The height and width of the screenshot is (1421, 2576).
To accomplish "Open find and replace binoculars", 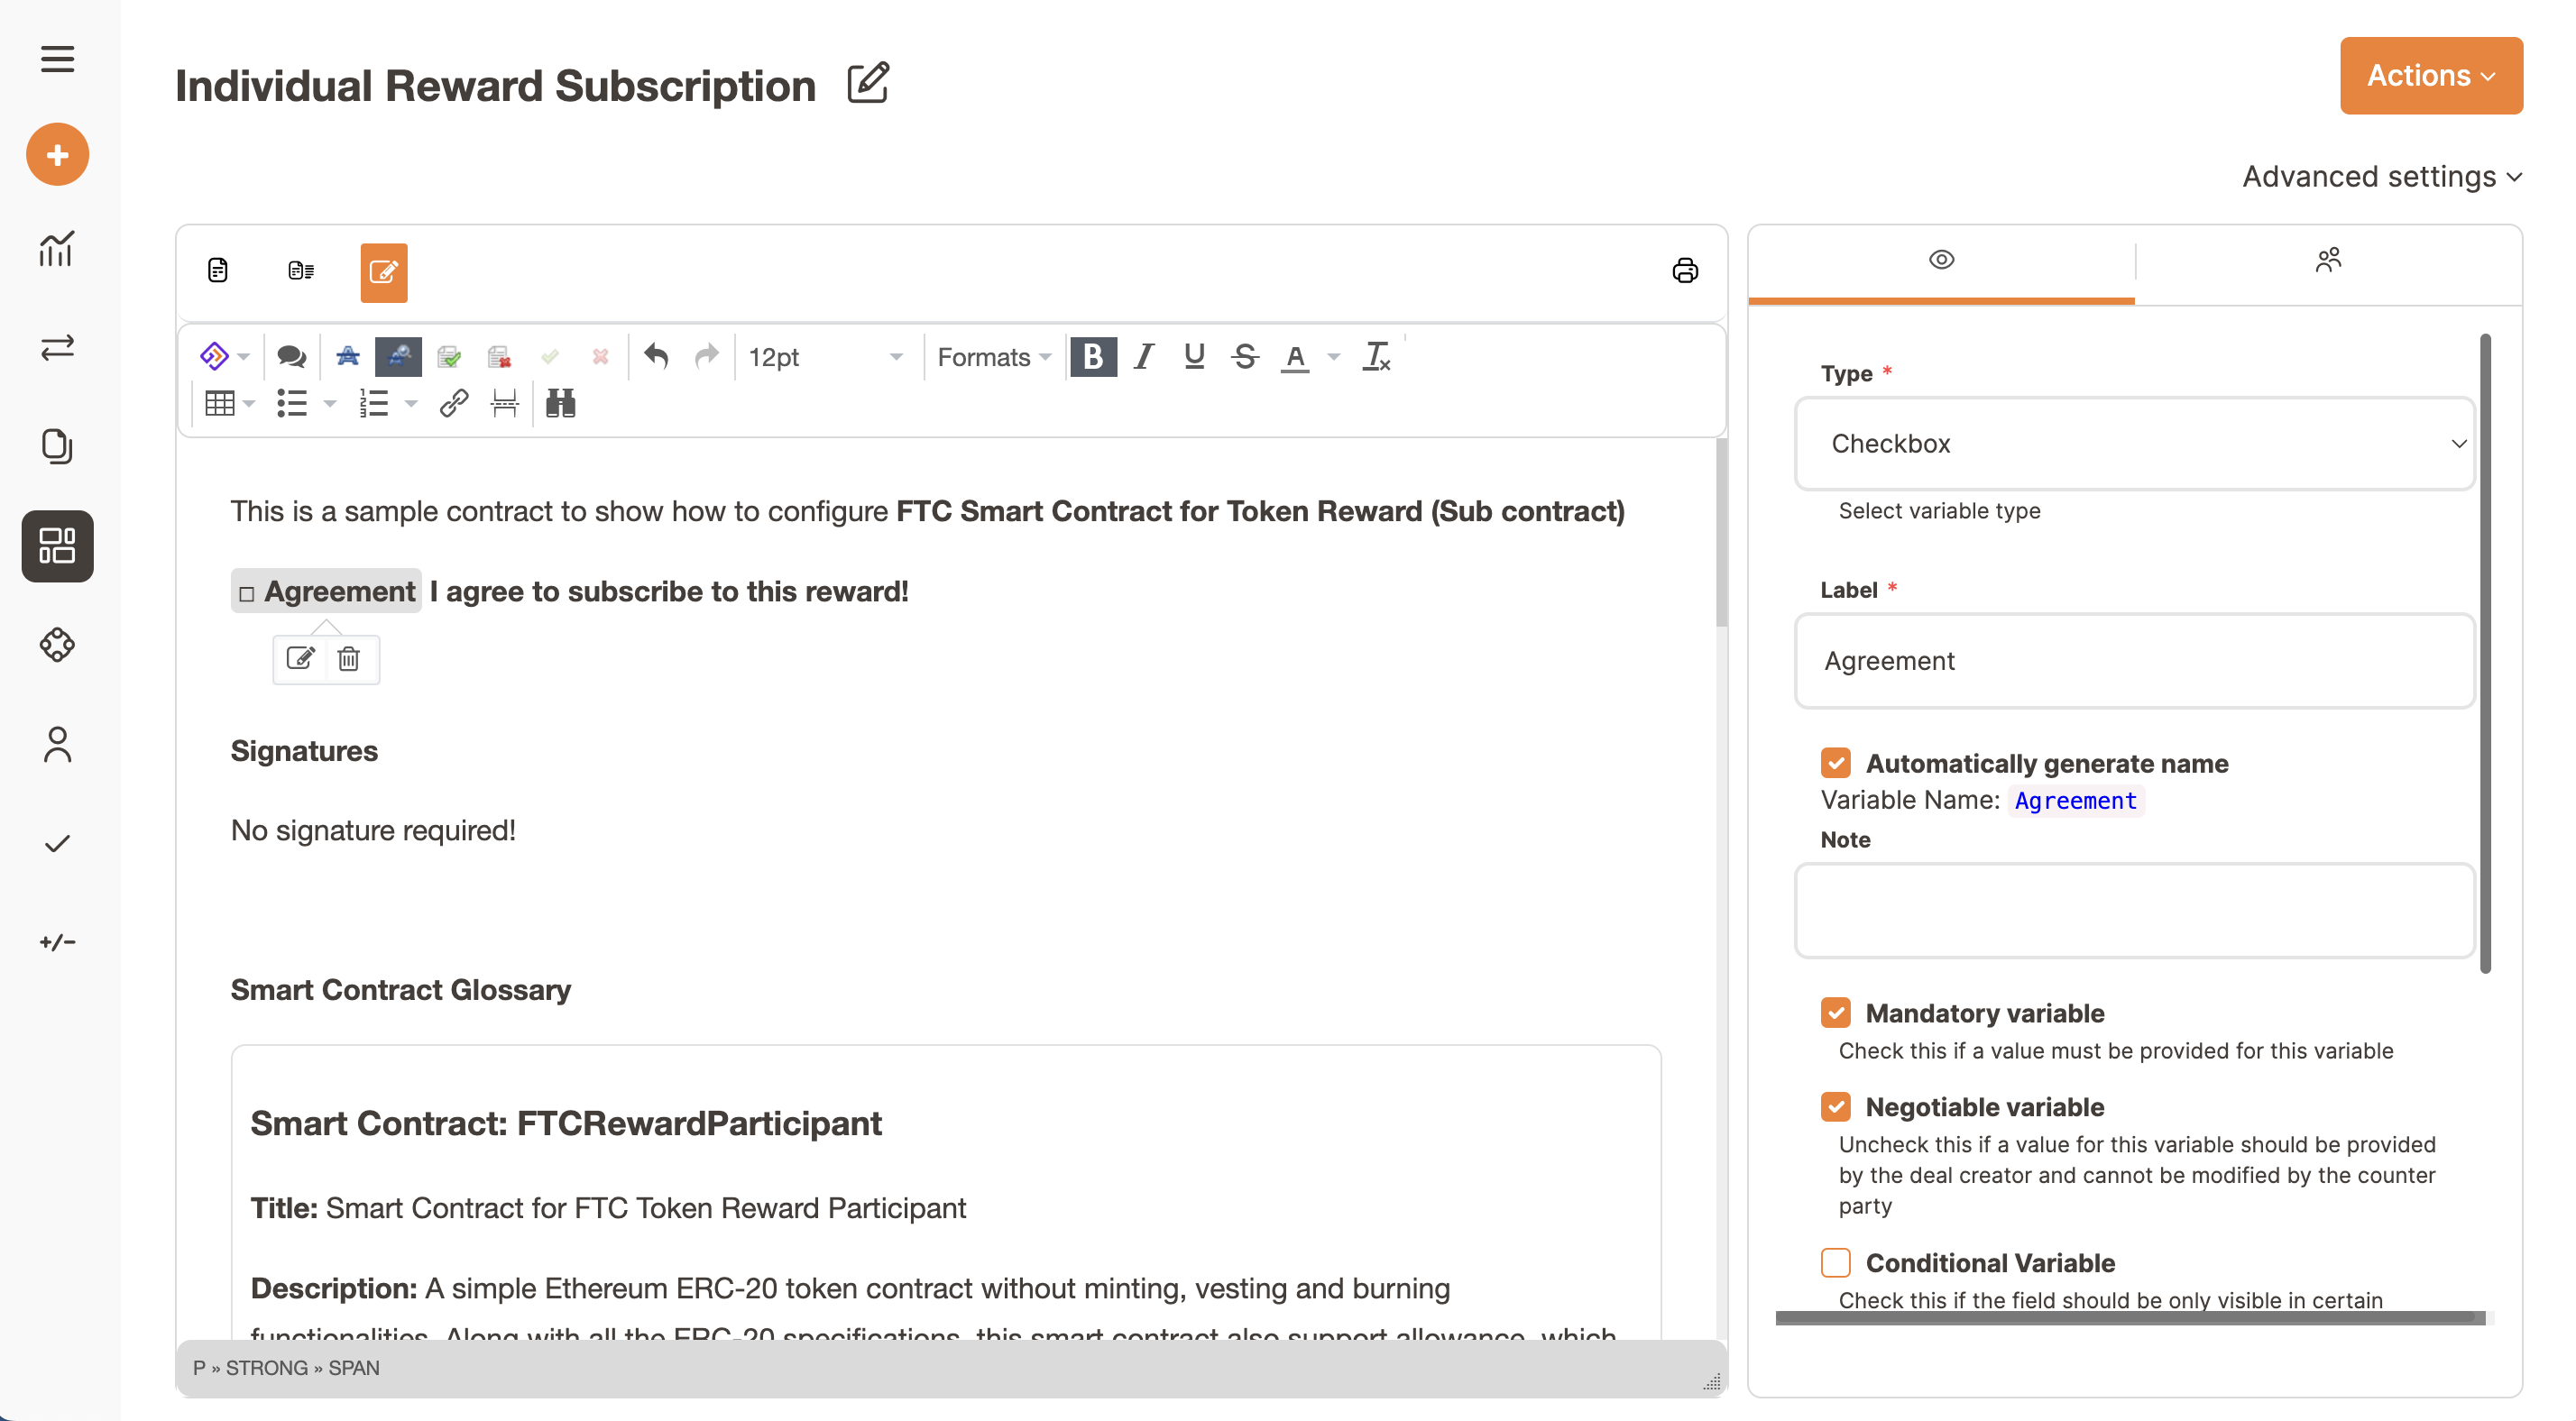I will (560, 403).
